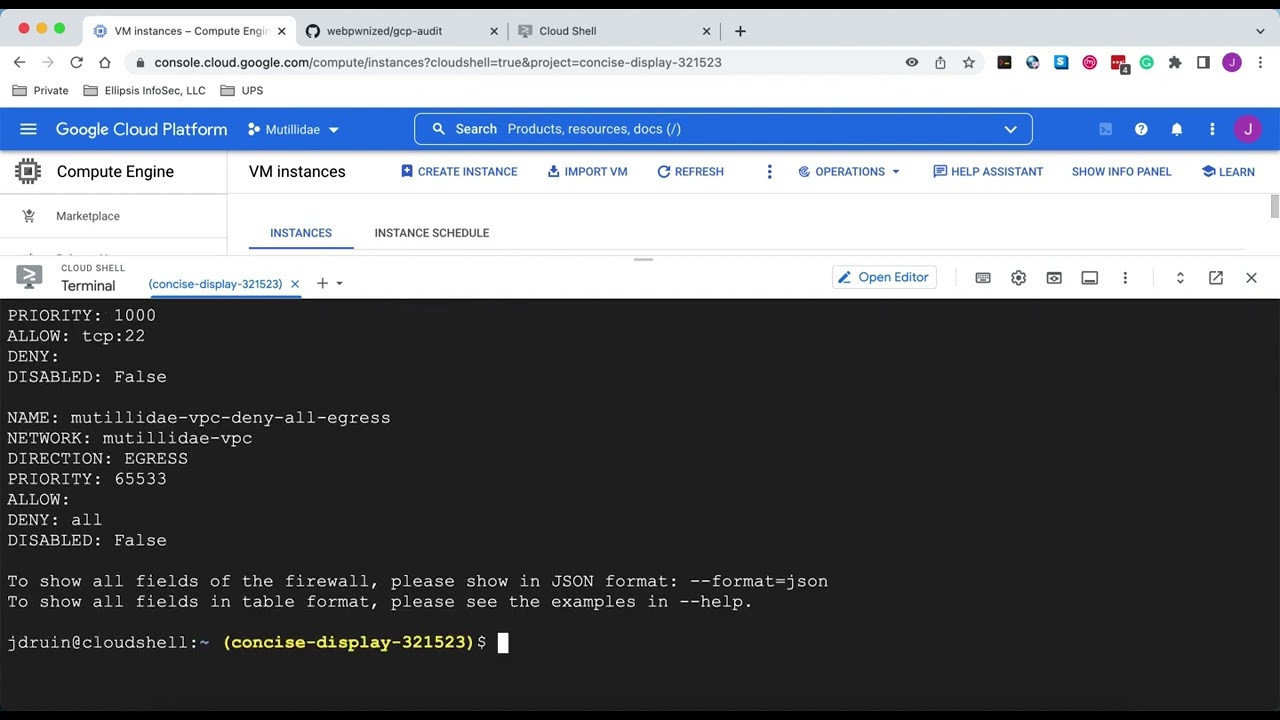Expand the browser tab search chevron
The image size is (1280, 720).
(x=1260, y=31)
